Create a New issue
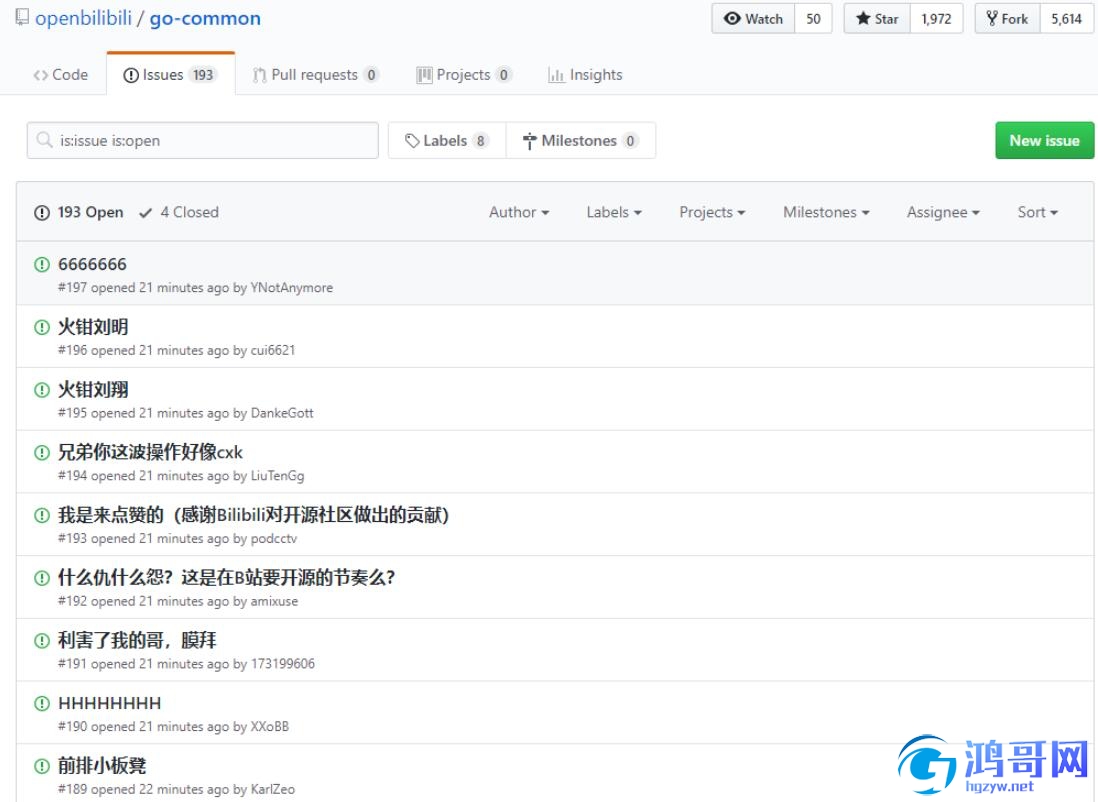The height and width of the screenshot is (802, 1098). (1044, 140)
